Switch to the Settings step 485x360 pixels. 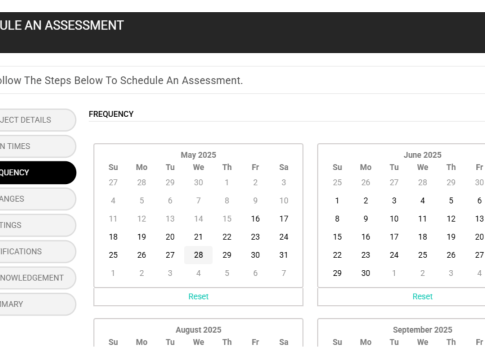tap(35, 225)
